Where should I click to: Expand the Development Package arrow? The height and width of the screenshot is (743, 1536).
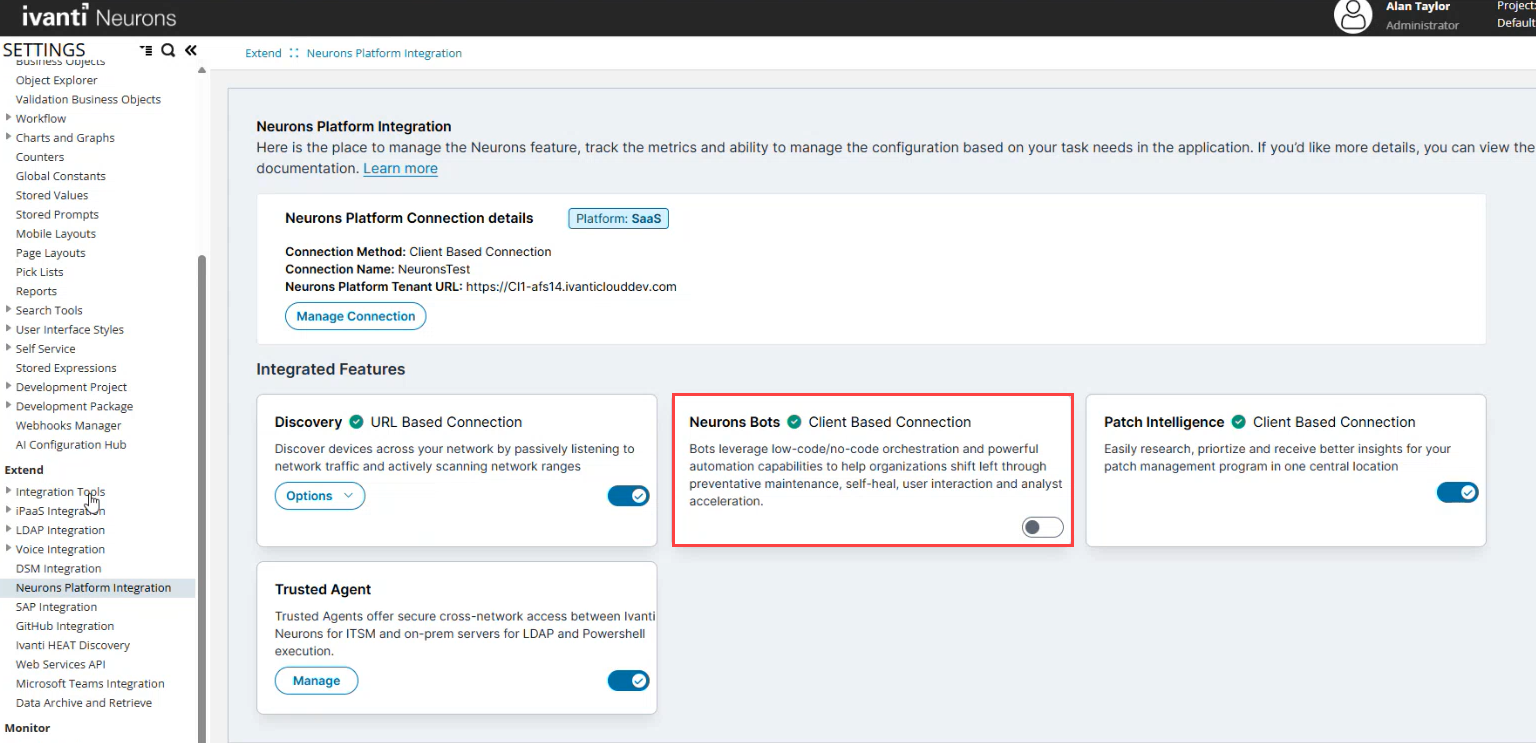pos(9,406)
